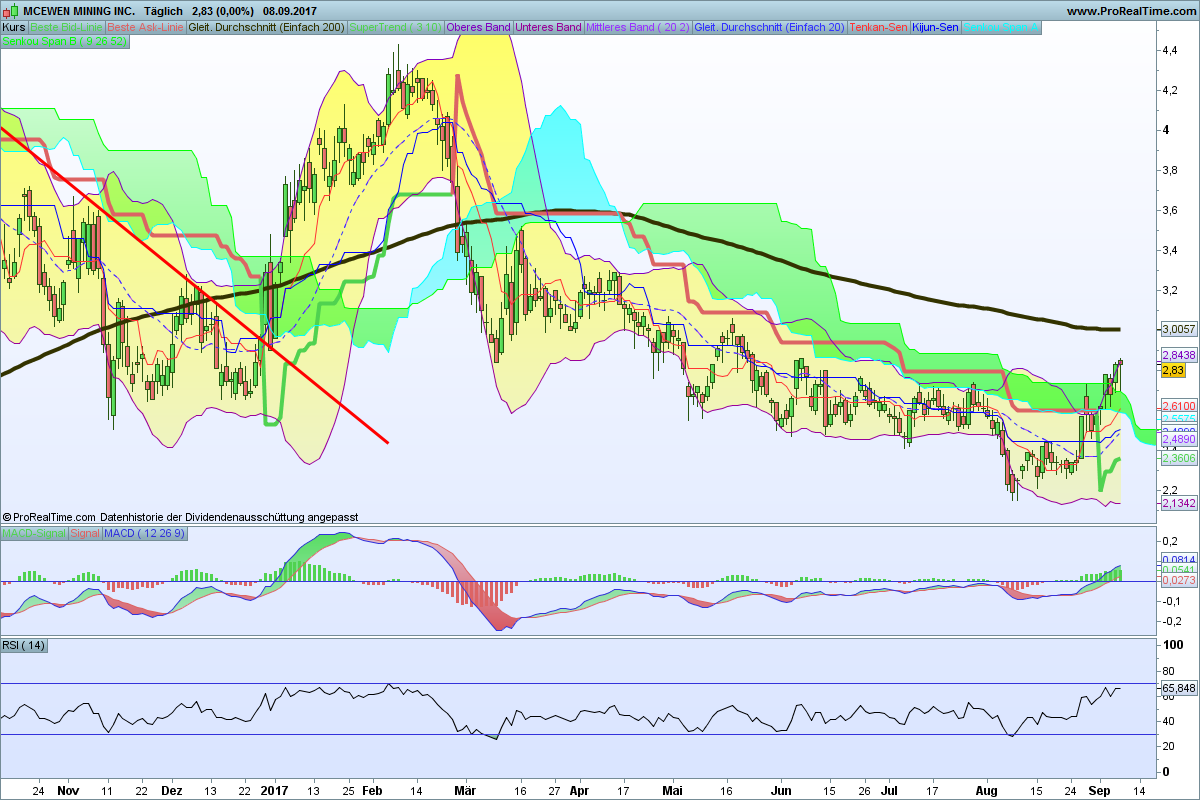Click the MACD-Signal label in the MACD panel

click(34, 534)
